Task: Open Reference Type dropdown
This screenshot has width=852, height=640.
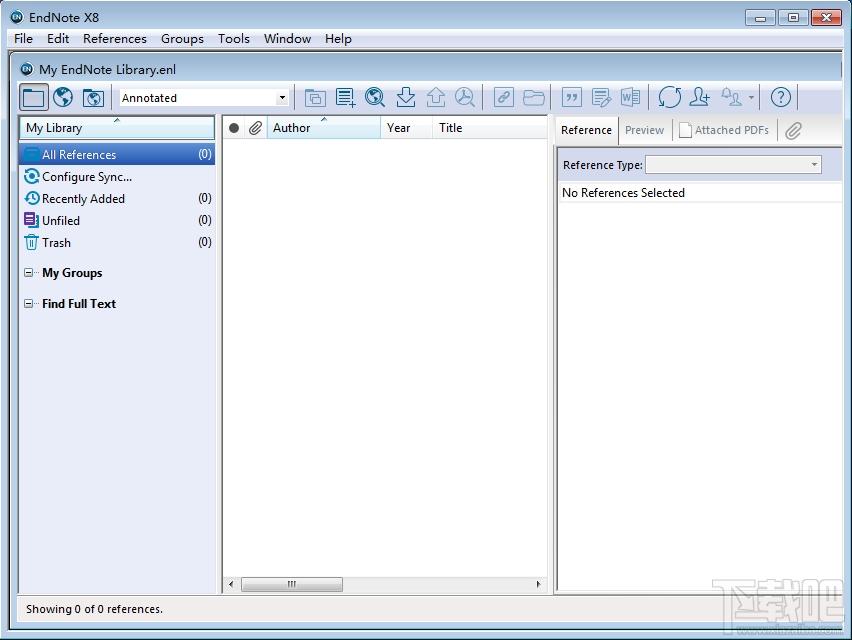Action: 733,165
